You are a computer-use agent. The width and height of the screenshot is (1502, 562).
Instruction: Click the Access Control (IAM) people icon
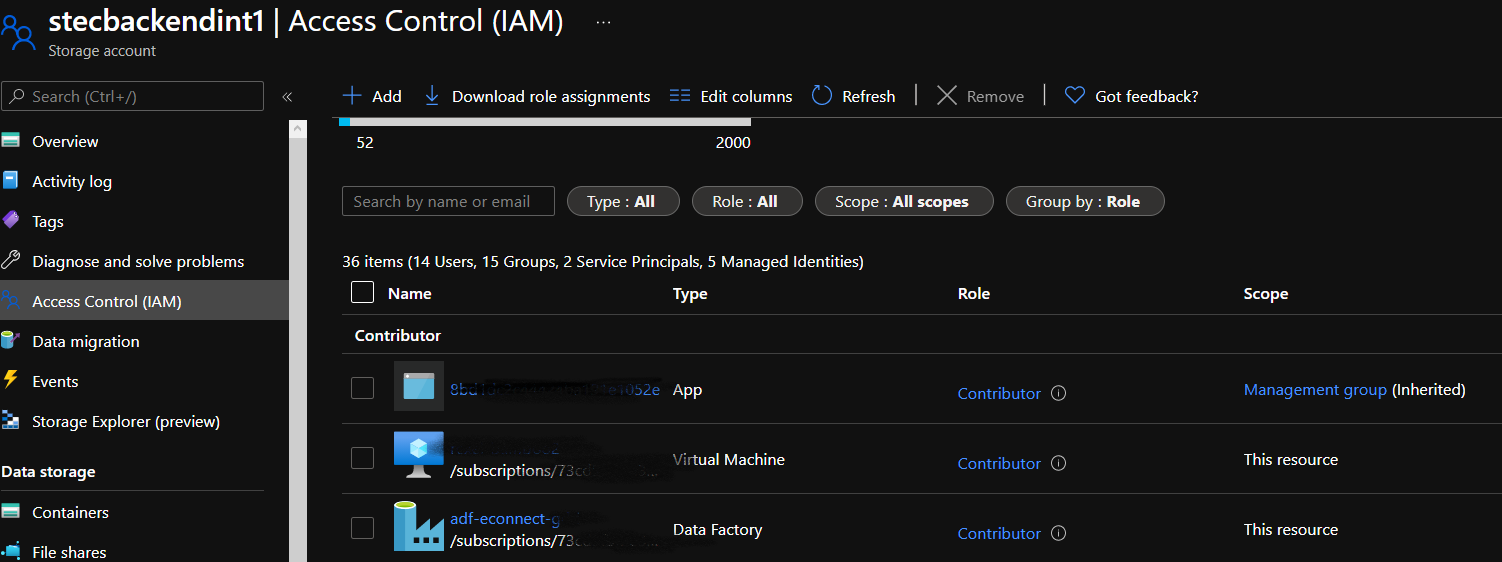click(x=11, y=301)
